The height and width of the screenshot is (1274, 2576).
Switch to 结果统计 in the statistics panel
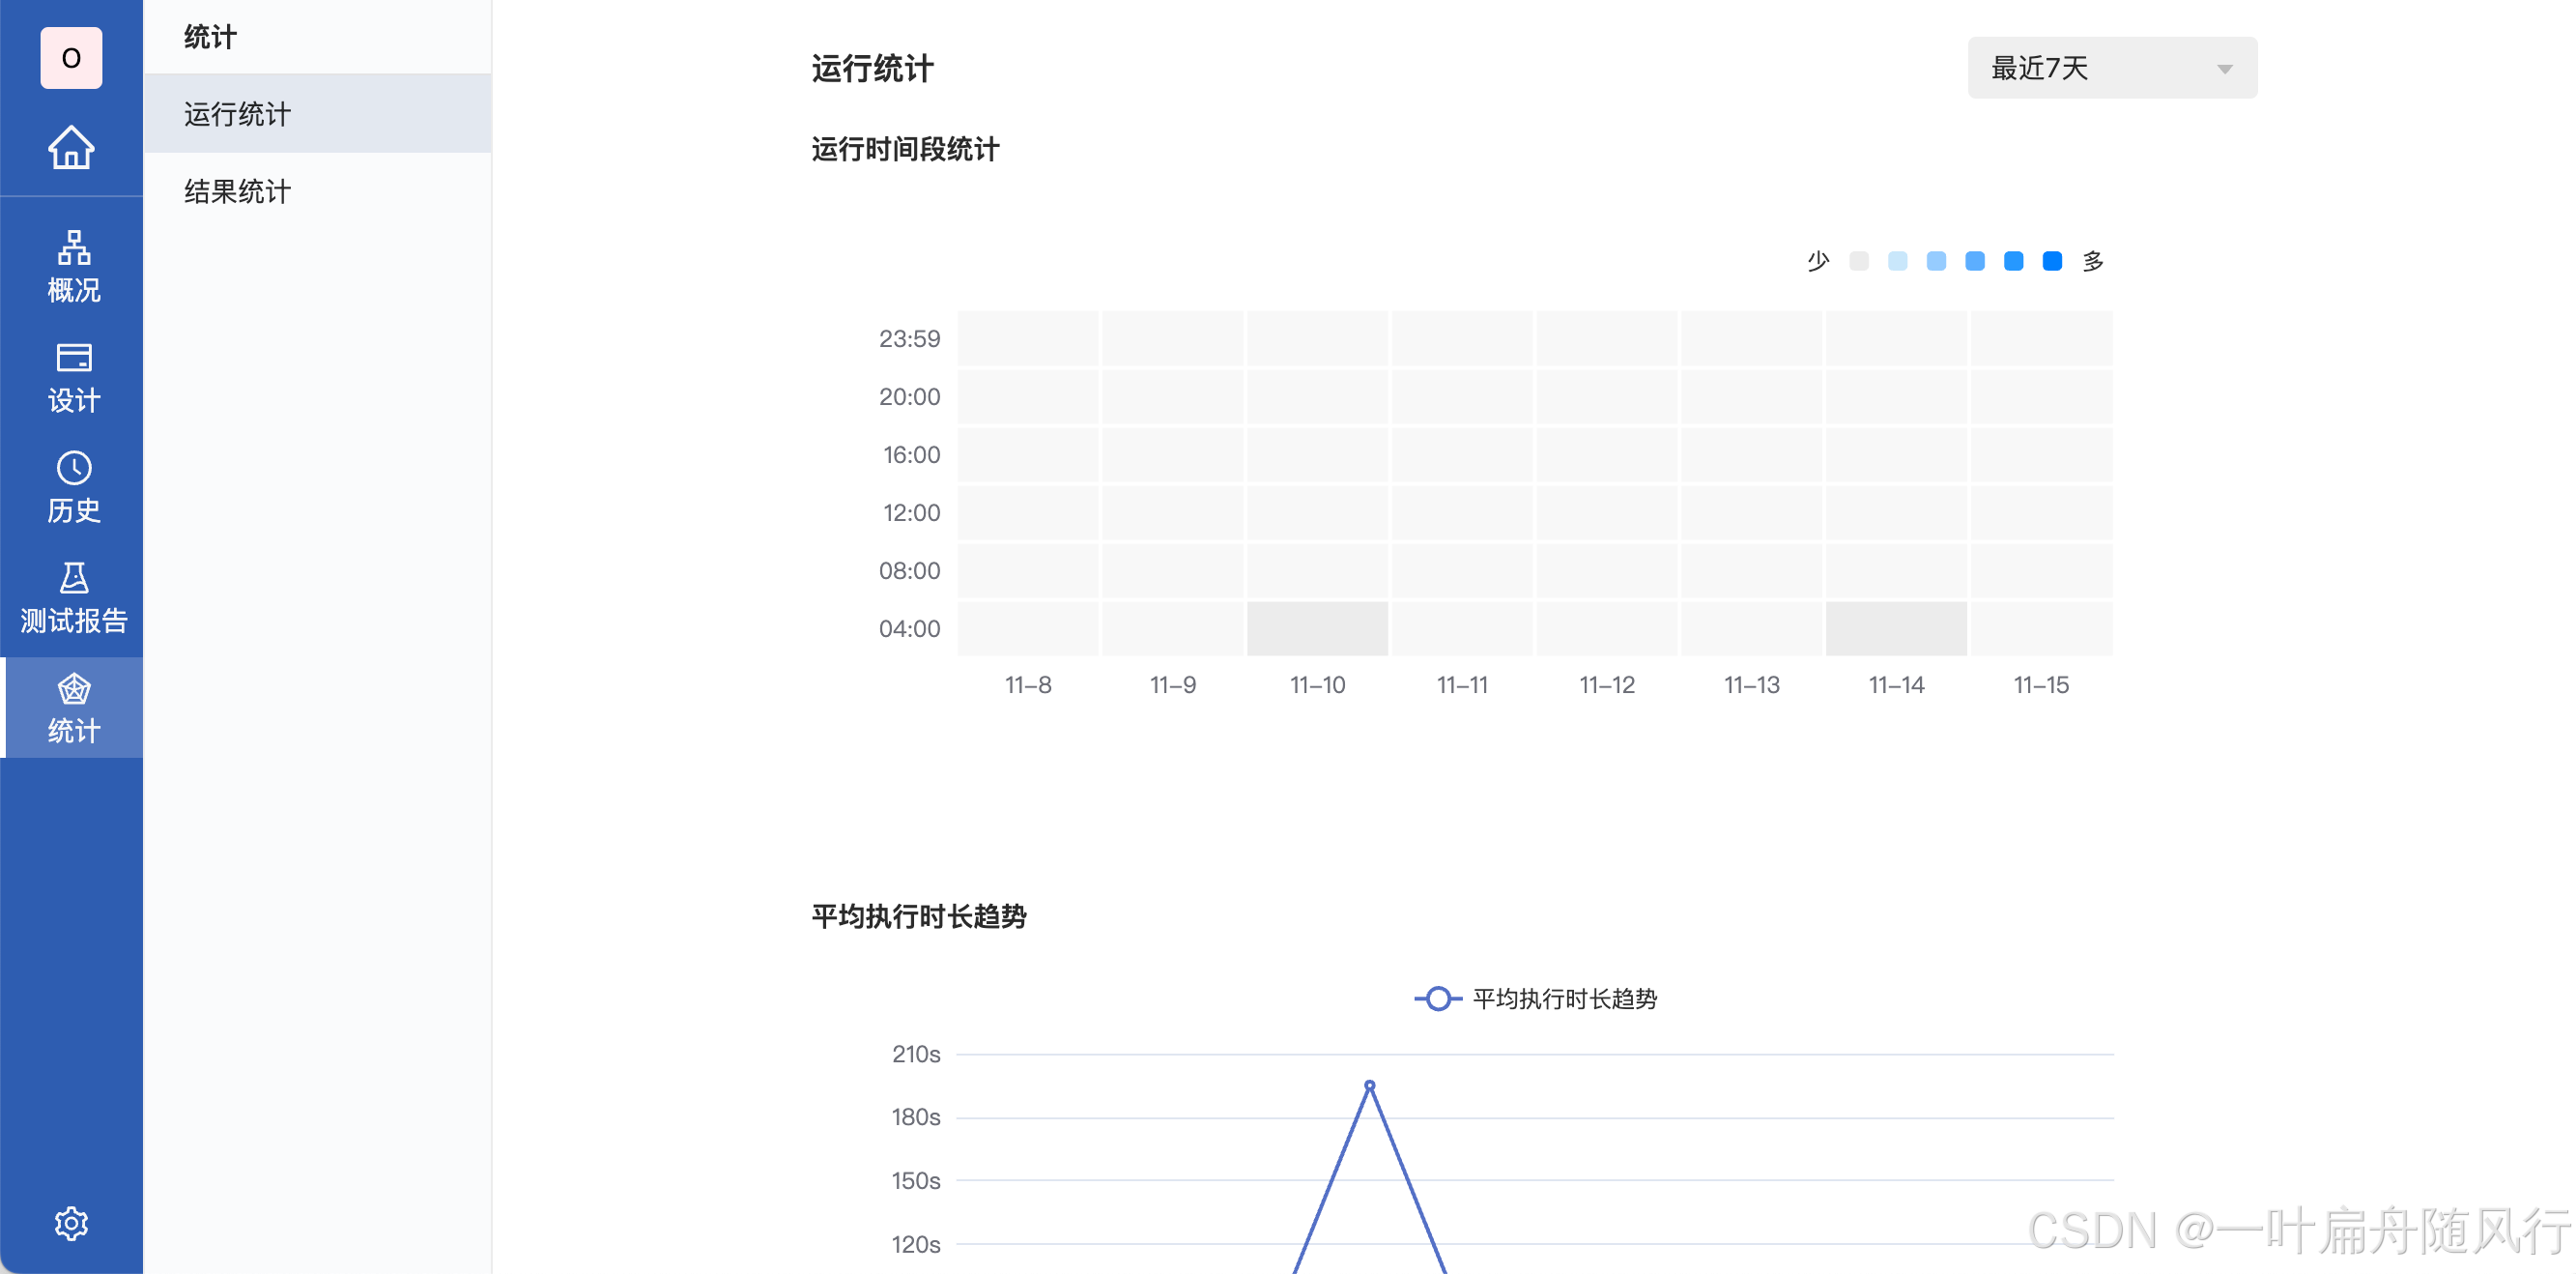click(x=237, y=191)
